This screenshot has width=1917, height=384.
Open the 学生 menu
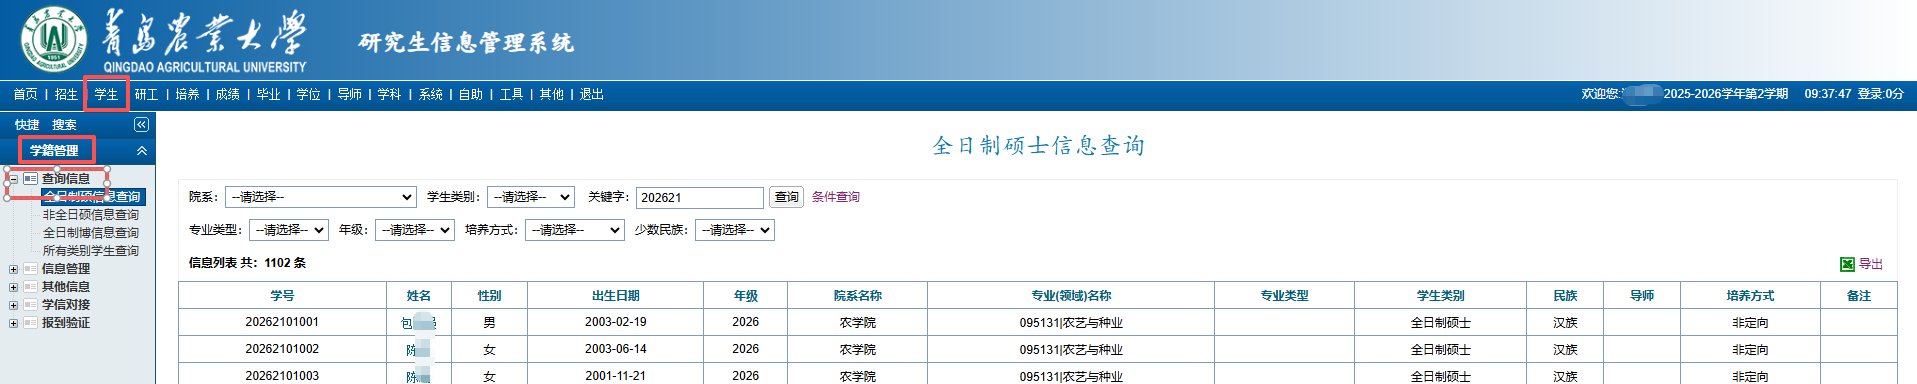(106, 94)
